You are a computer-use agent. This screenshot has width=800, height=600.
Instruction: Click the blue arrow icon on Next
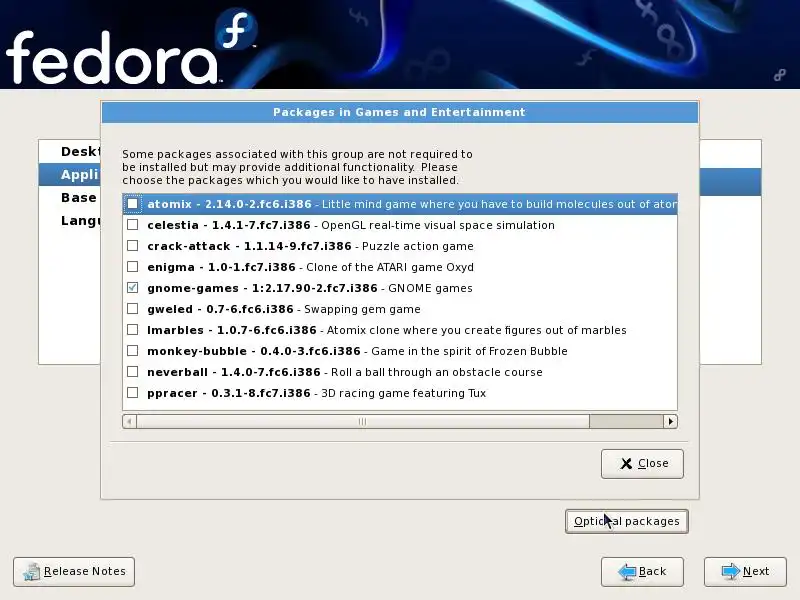coord(731,571)
